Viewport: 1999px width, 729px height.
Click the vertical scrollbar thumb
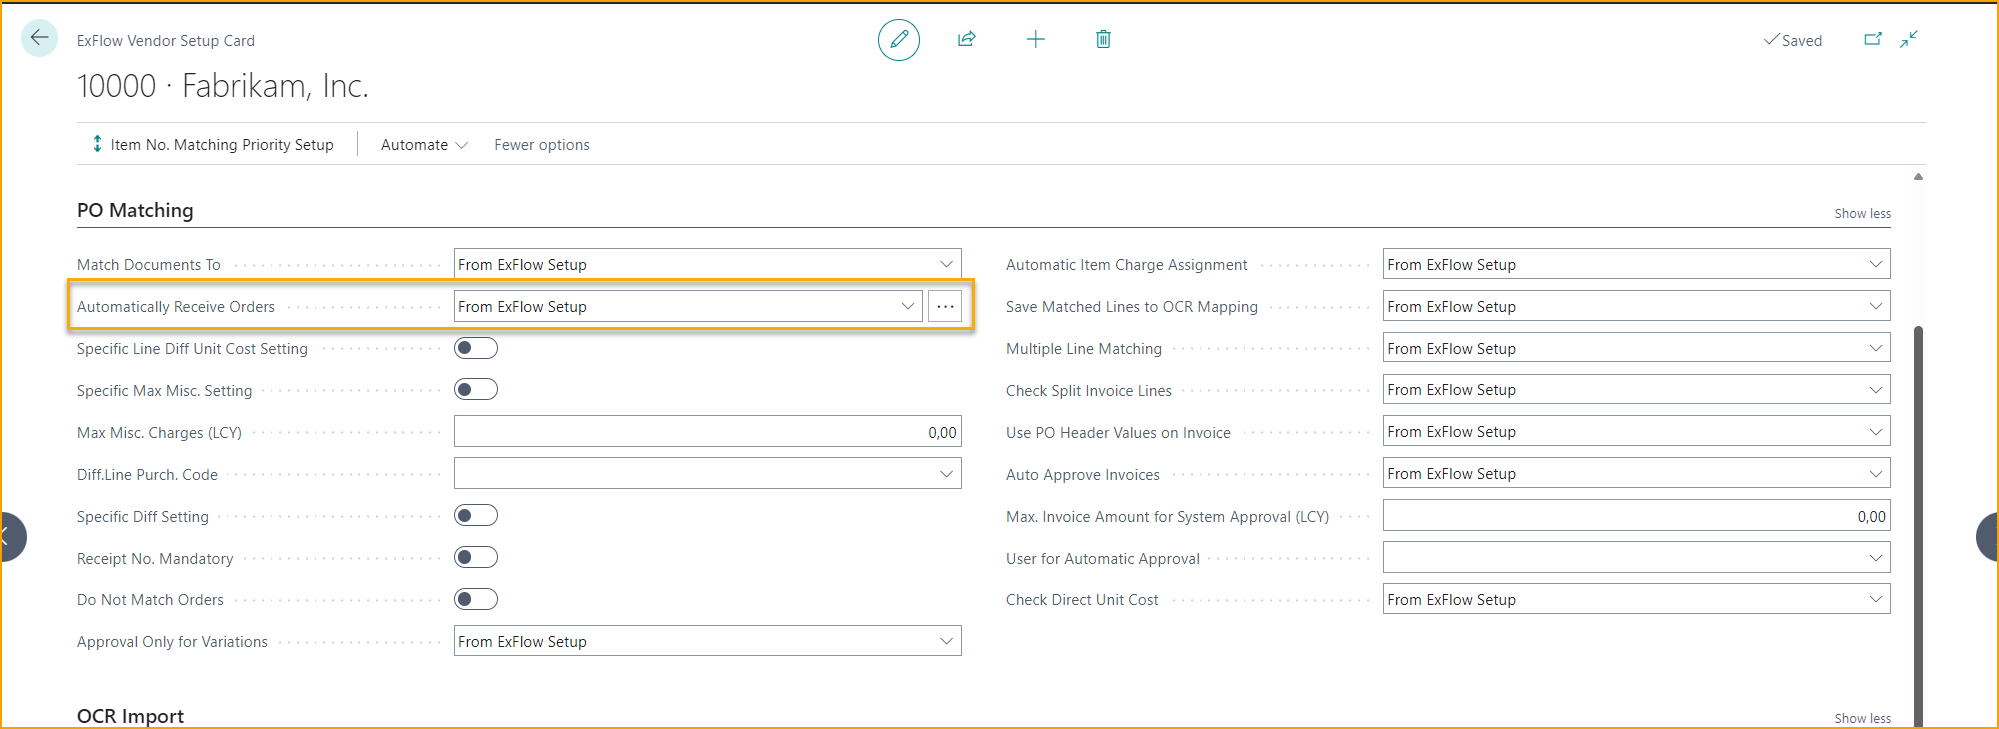(1918, 525)
